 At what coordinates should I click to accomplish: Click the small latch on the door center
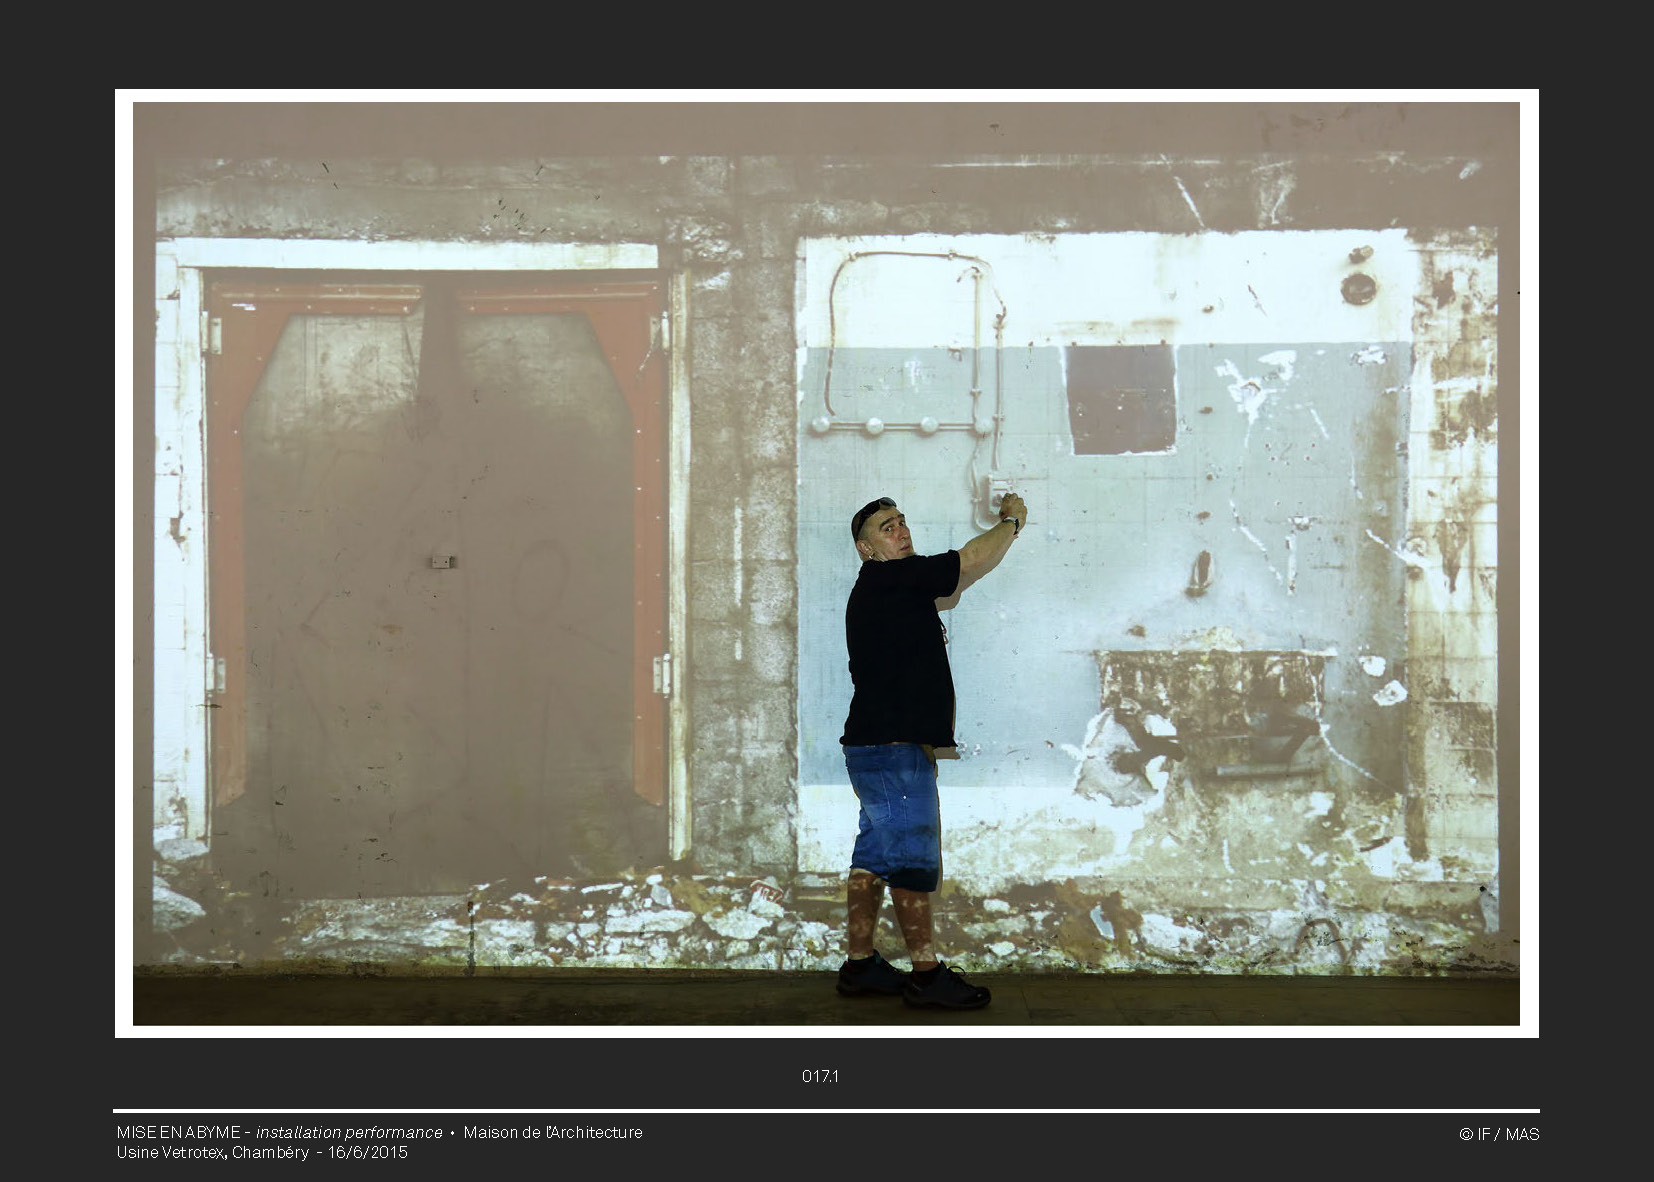pyautogui.click(x=441, y=562)
